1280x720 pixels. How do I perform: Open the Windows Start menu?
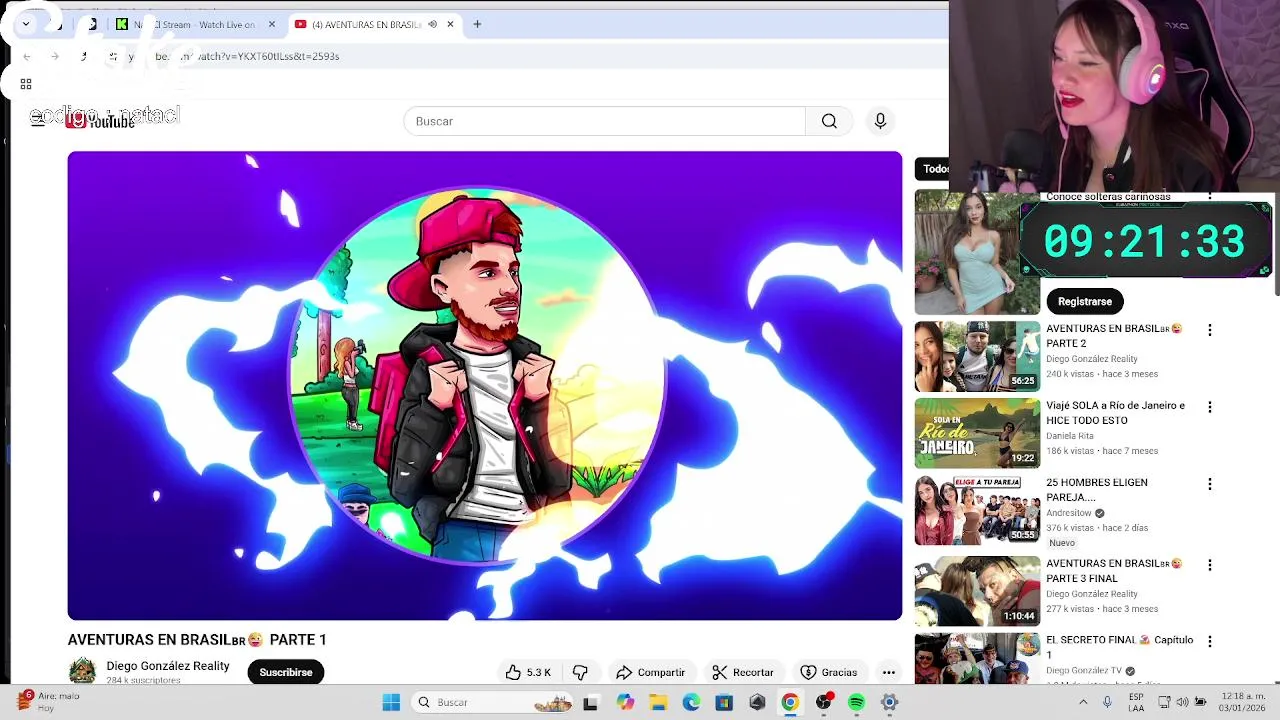391,702
